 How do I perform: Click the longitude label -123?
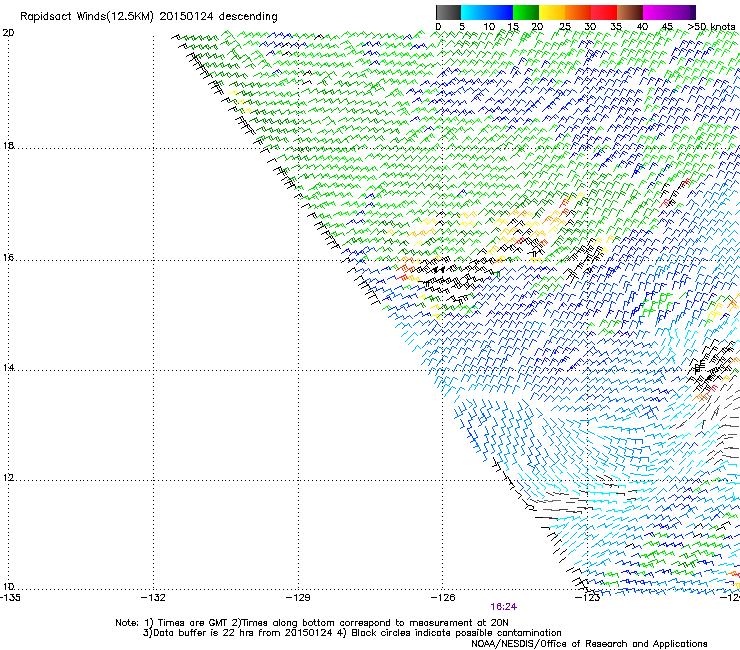(x=588, y=598)
